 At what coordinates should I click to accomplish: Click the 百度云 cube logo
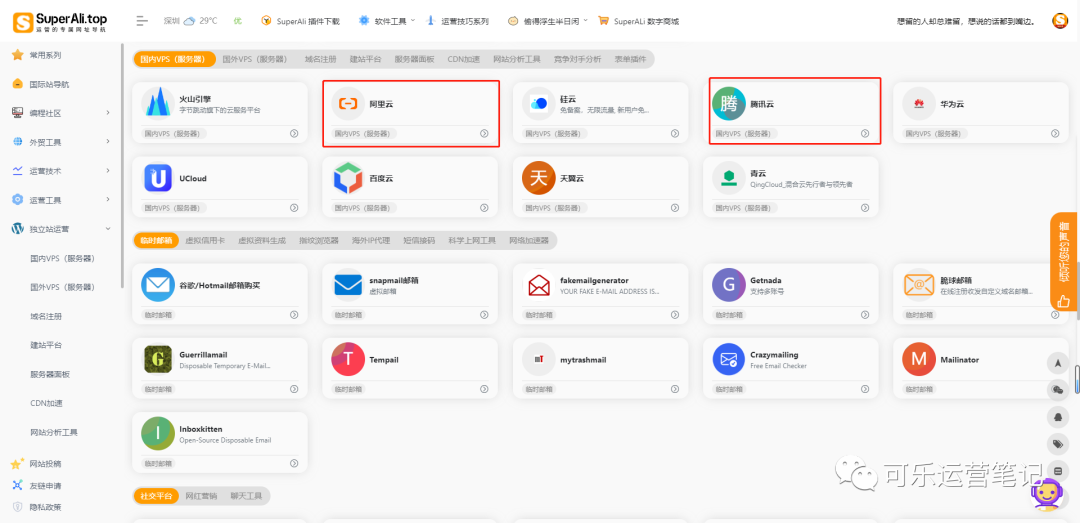click(x=349, y=178)
